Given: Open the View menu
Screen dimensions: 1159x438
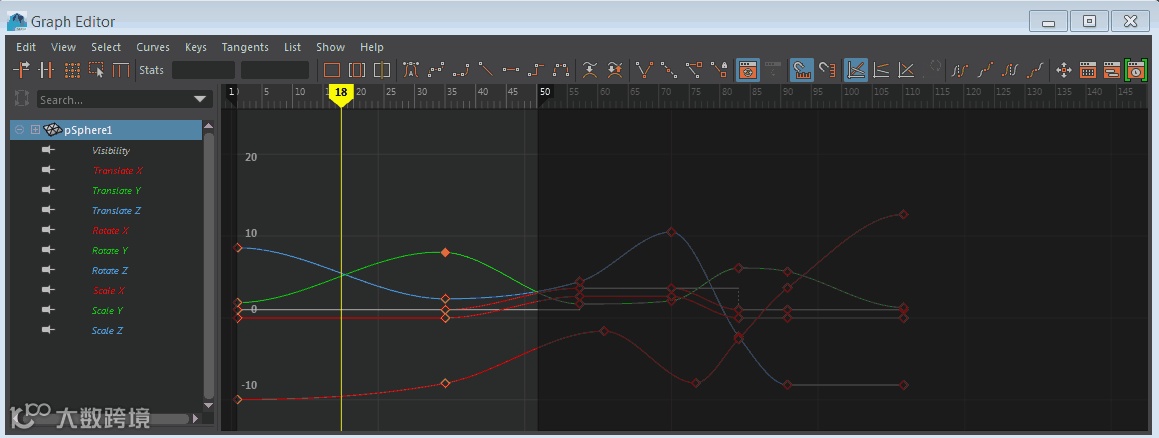Looking at the screenshot, I should pos(63,47).
